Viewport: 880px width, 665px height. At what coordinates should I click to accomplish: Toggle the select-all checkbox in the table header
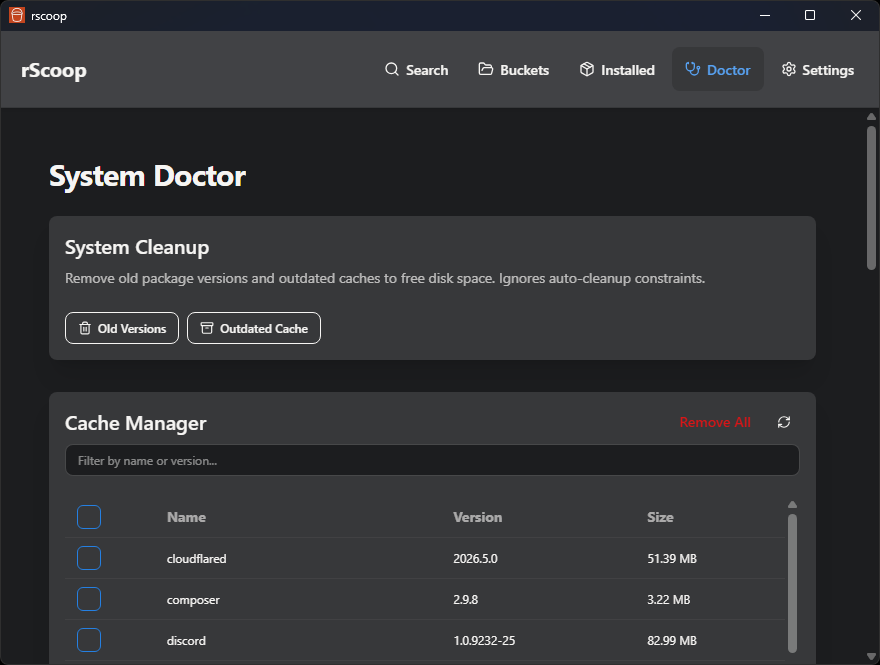click(89, 517)
